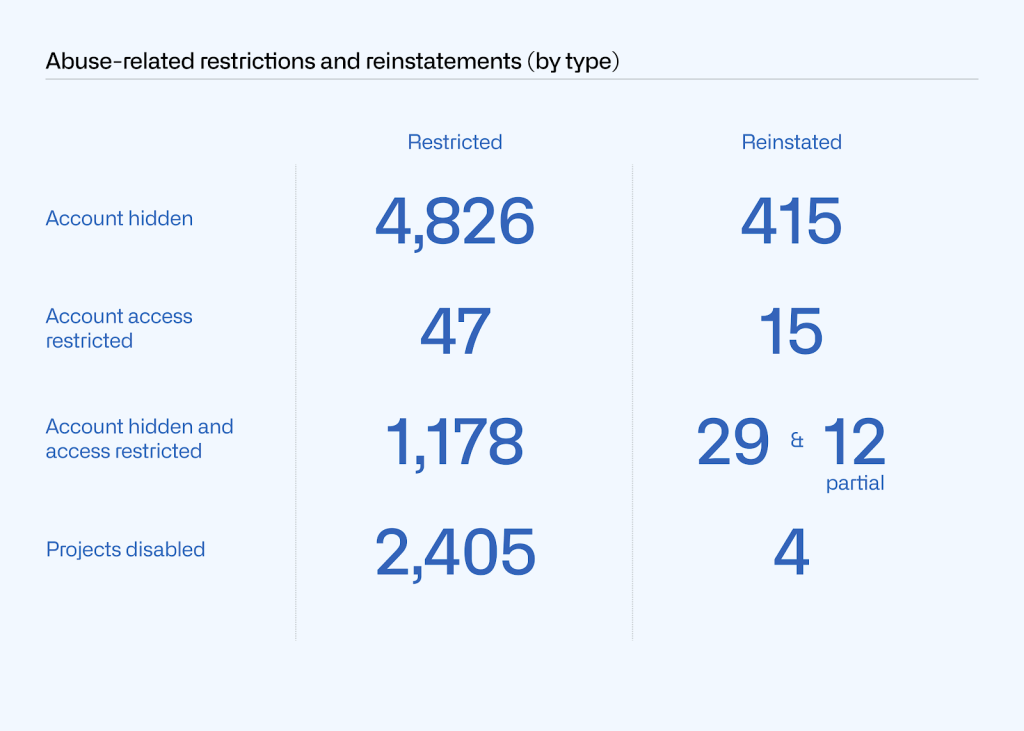The height and width of the screenshot is (731, 1024).
Task: Click the 415 reinstated figure
Action: pos(791,221)
